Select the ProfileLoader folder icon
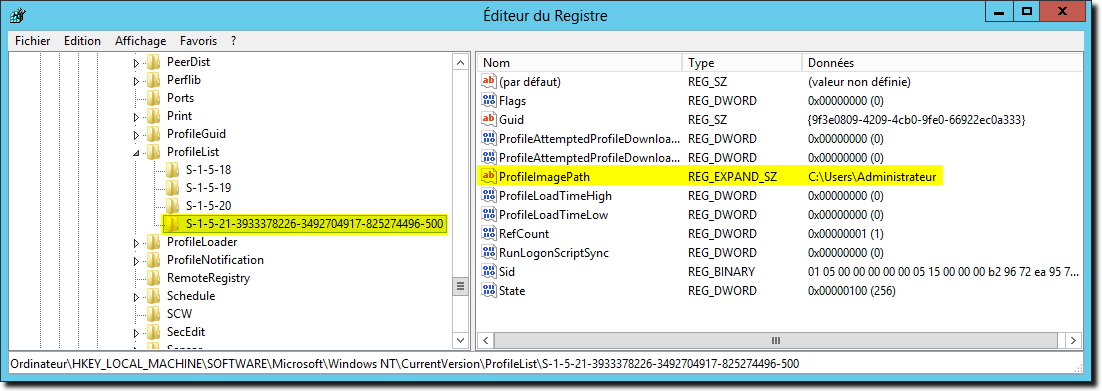Screen dimensions: 1102x391 153,242
